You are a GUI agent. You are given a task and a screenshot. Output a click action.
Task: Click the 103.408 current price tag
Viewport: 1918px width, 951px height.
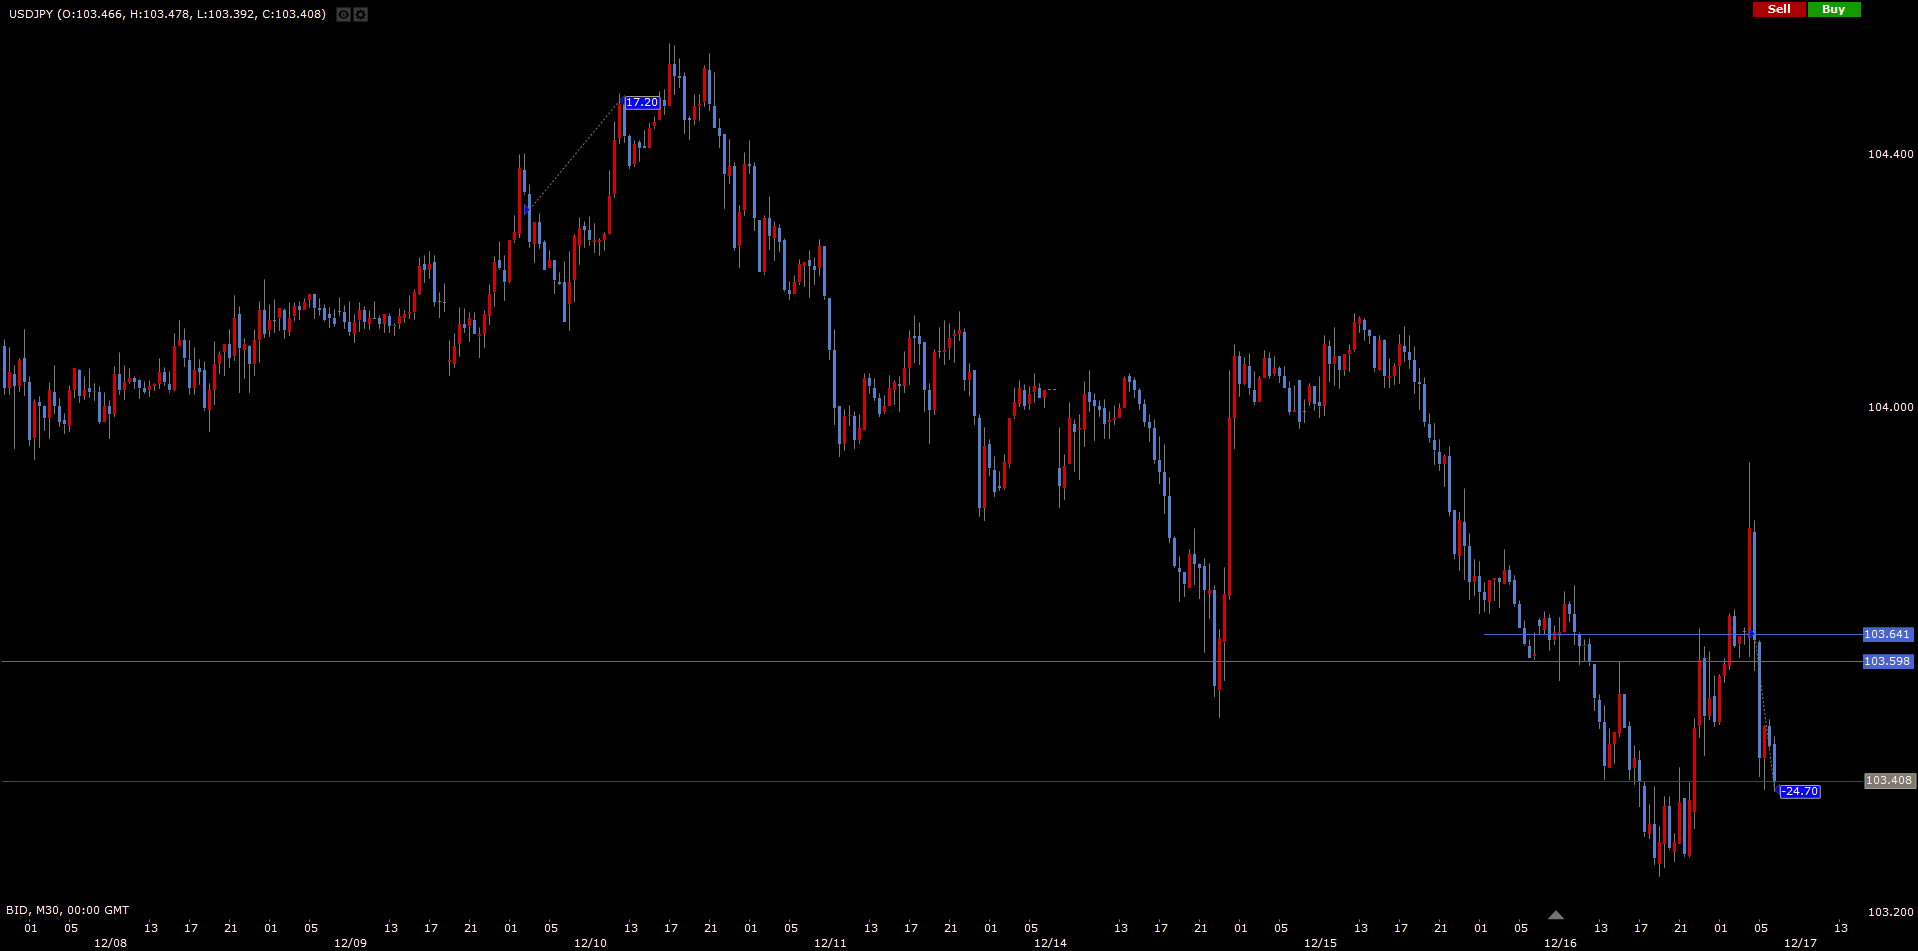tap(1889, 781)
